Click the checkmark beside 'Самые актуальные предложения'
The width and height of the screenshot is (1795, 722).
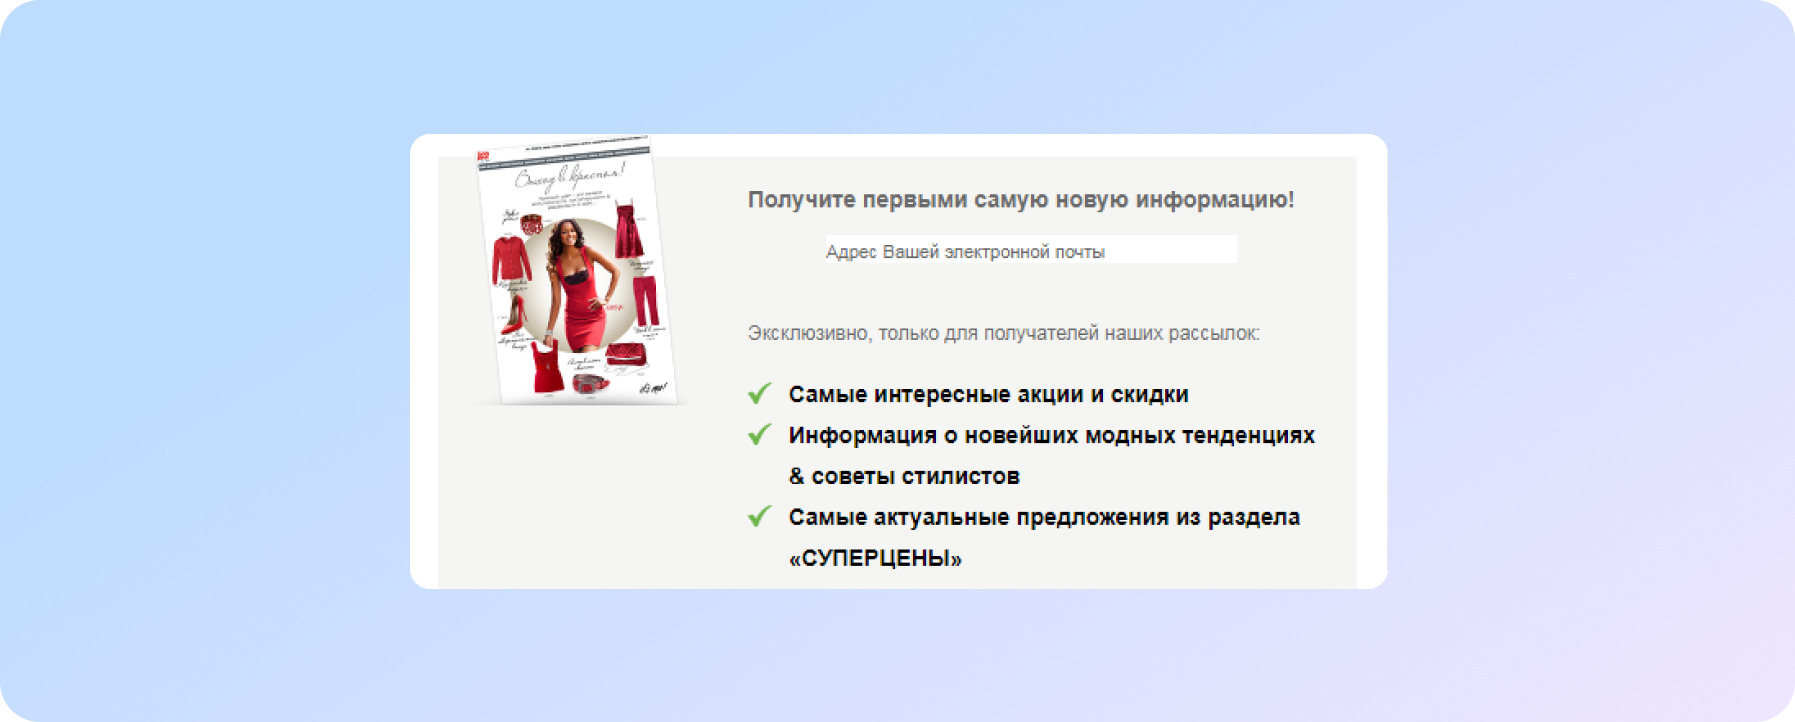pos(760,517)
